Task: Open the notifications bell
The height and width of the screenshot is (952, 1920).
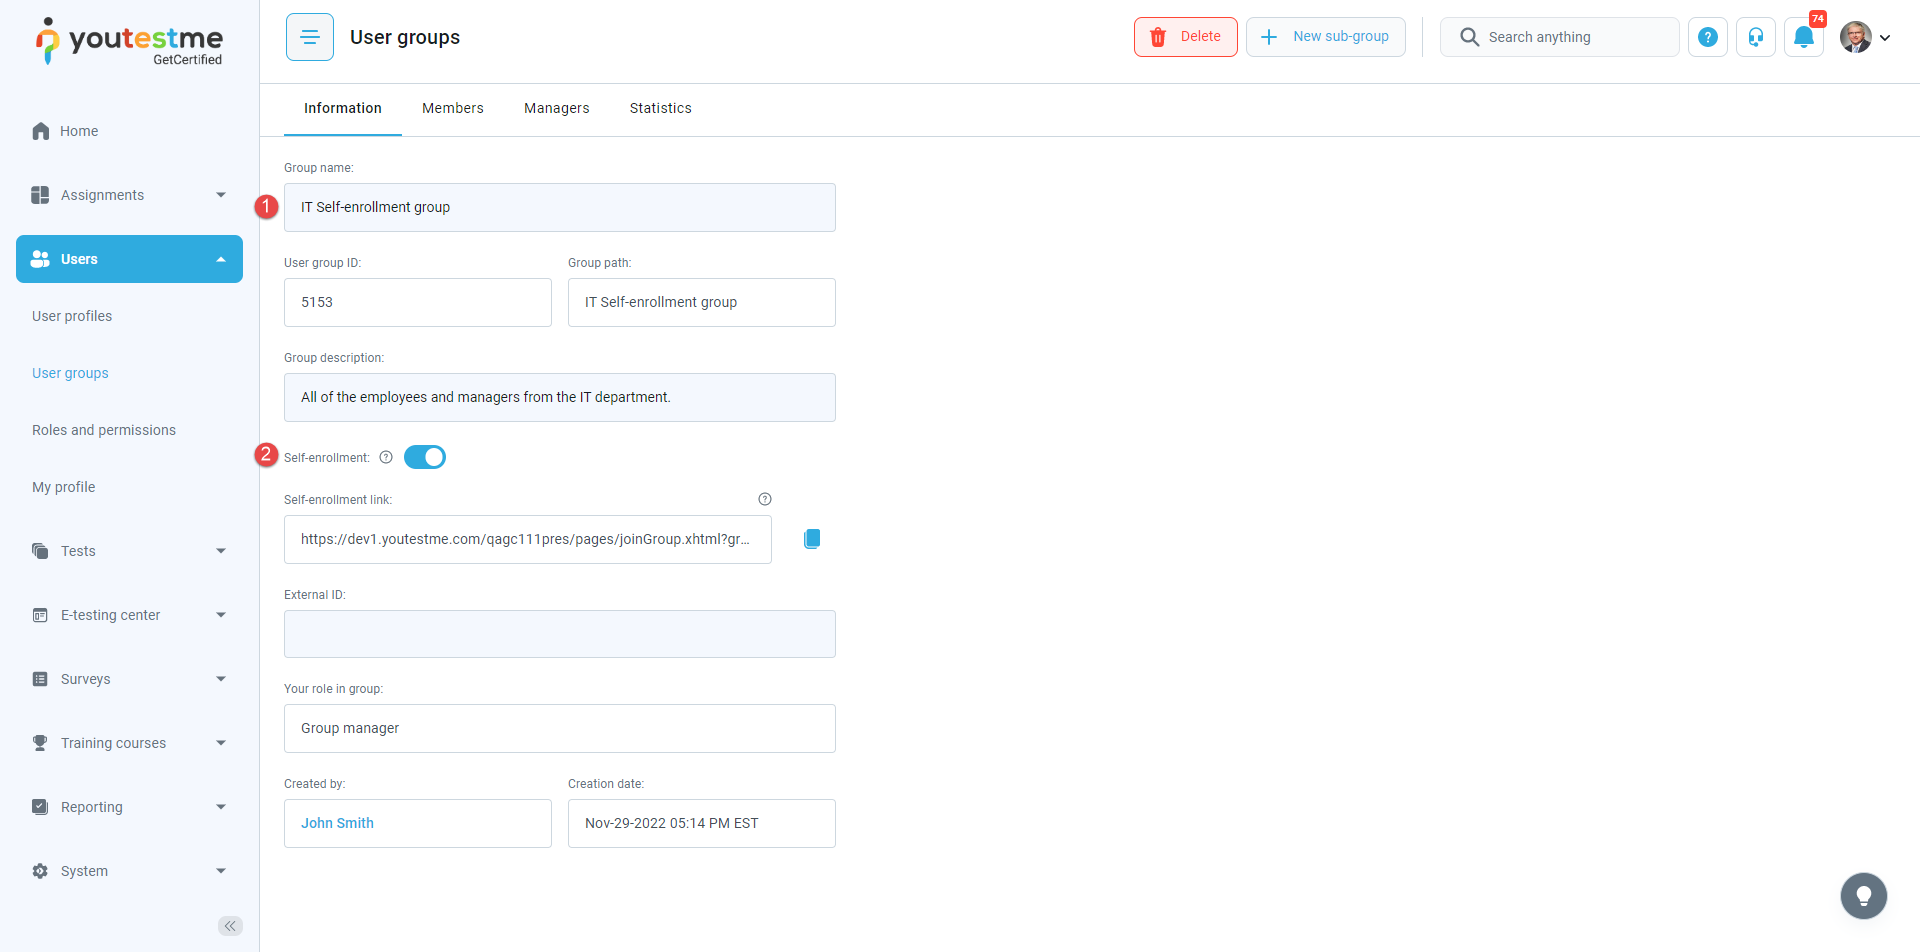Action: click(x=1804, y=37)
